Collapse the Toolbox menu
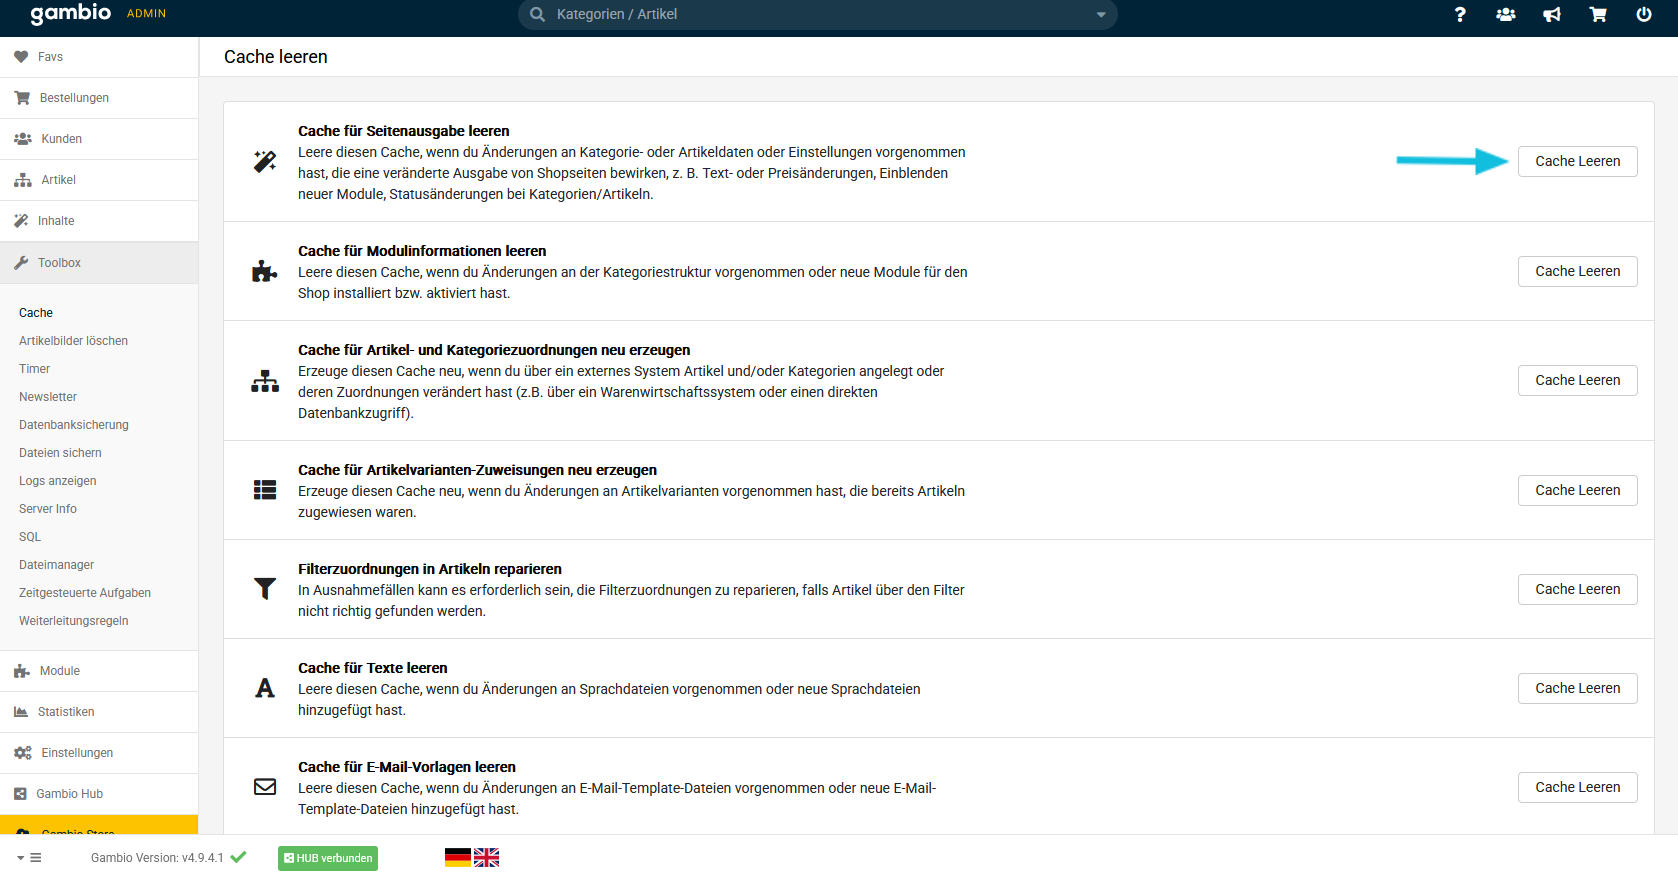 click(x=99, y=263)
